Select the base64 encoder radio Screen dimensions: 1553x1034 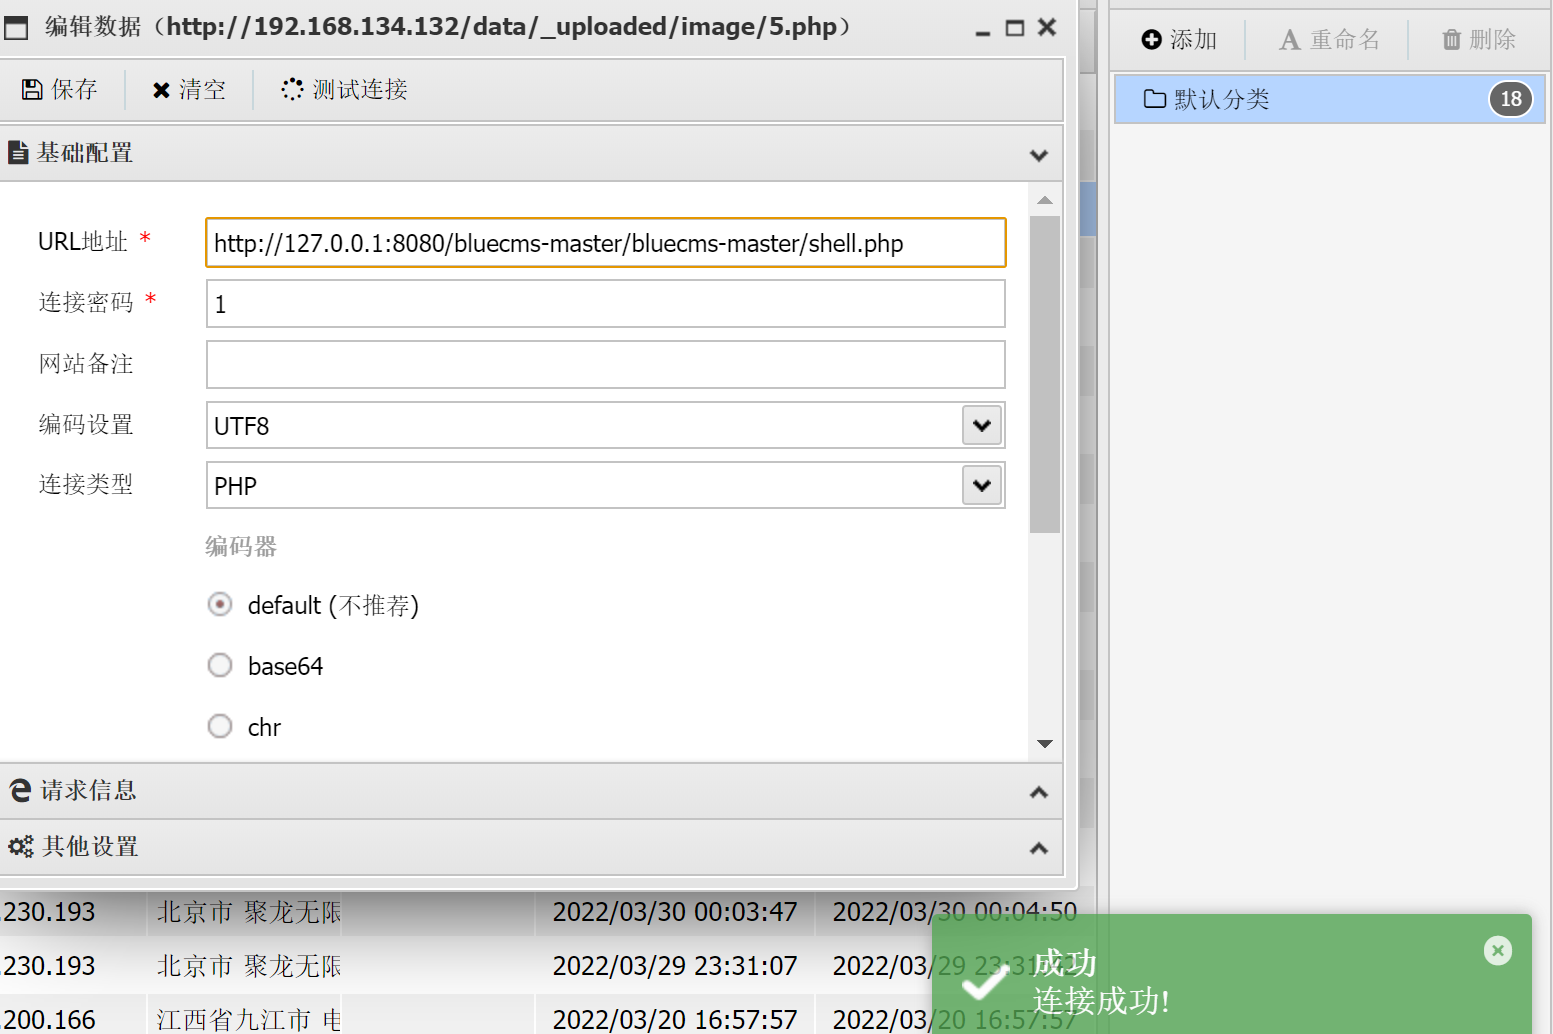[220, 666]
